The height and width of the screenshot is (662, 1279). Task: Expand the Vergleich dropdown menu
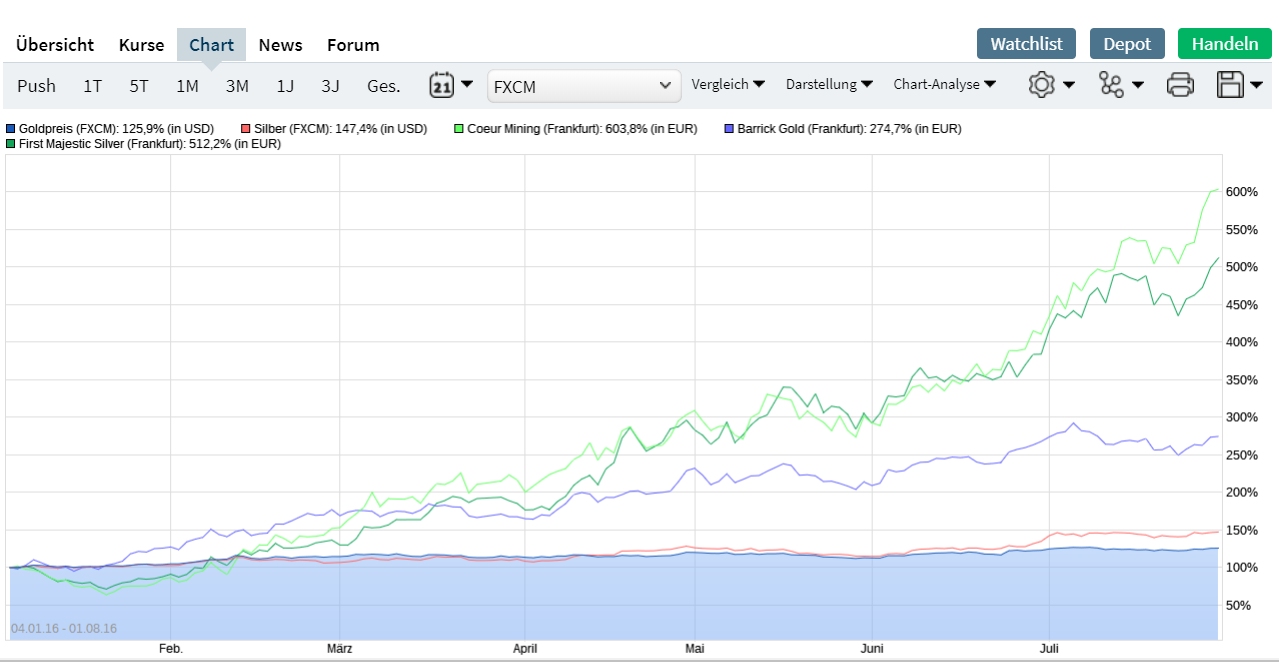click(x=728, y=85)
